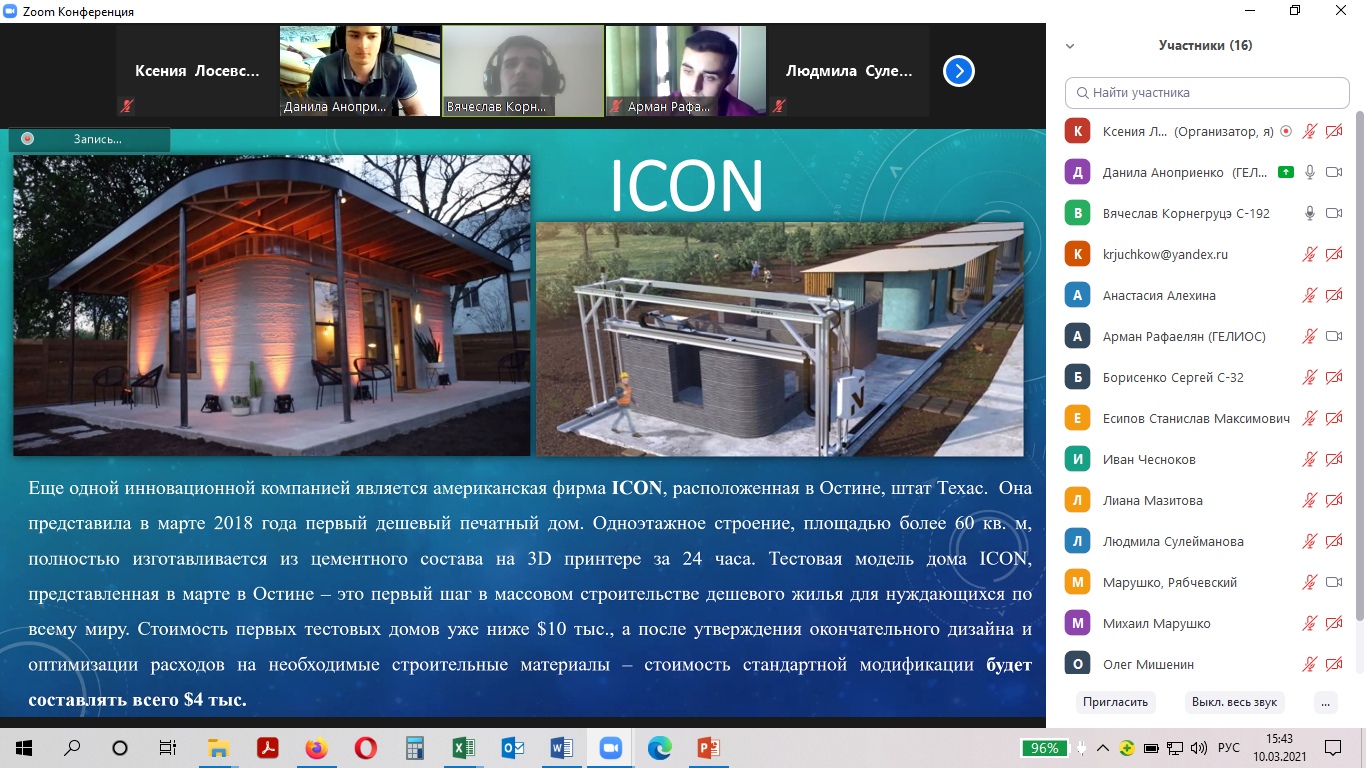1366x768 pixels.
Task: Open Excel from the taskbar
Action: [x=463, y=748]
